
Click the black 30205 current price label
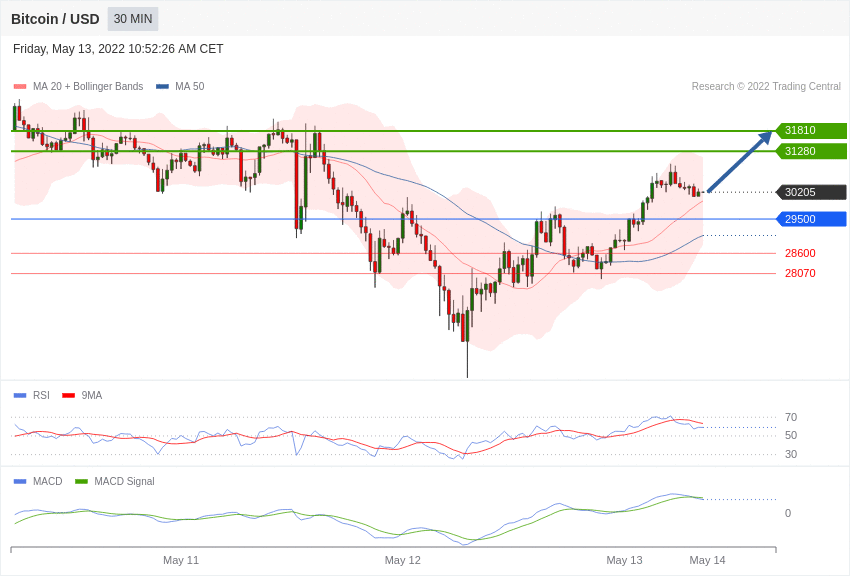coord(811,192)
